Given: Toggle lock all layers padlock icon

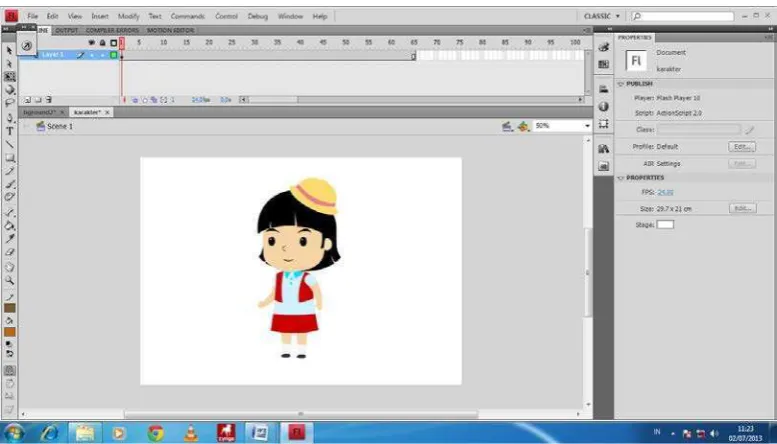Looking at the screenshot, I should click(x=103, y=43).
